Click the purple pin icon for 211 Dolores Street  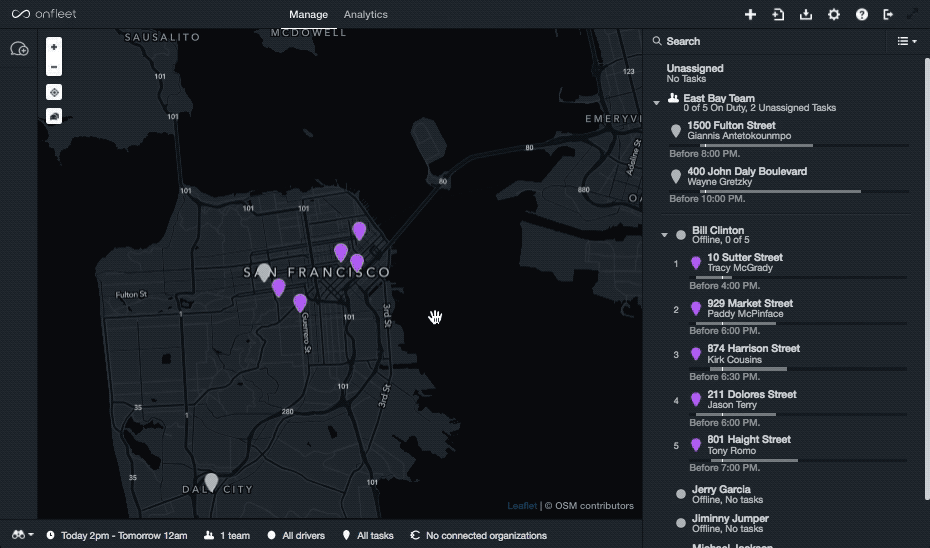pyautogui.click(x=696, y=400)
